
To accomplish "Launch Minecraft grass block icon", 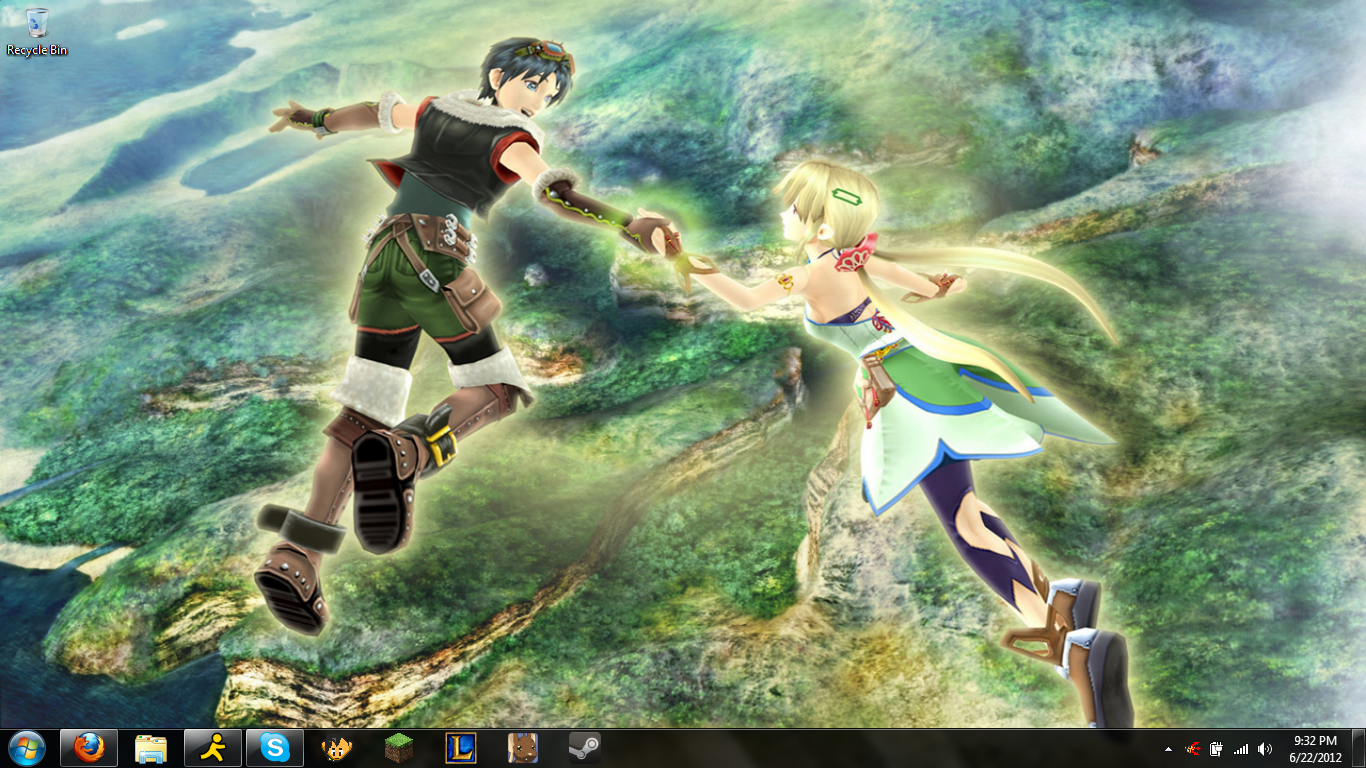I will point(399,748).
